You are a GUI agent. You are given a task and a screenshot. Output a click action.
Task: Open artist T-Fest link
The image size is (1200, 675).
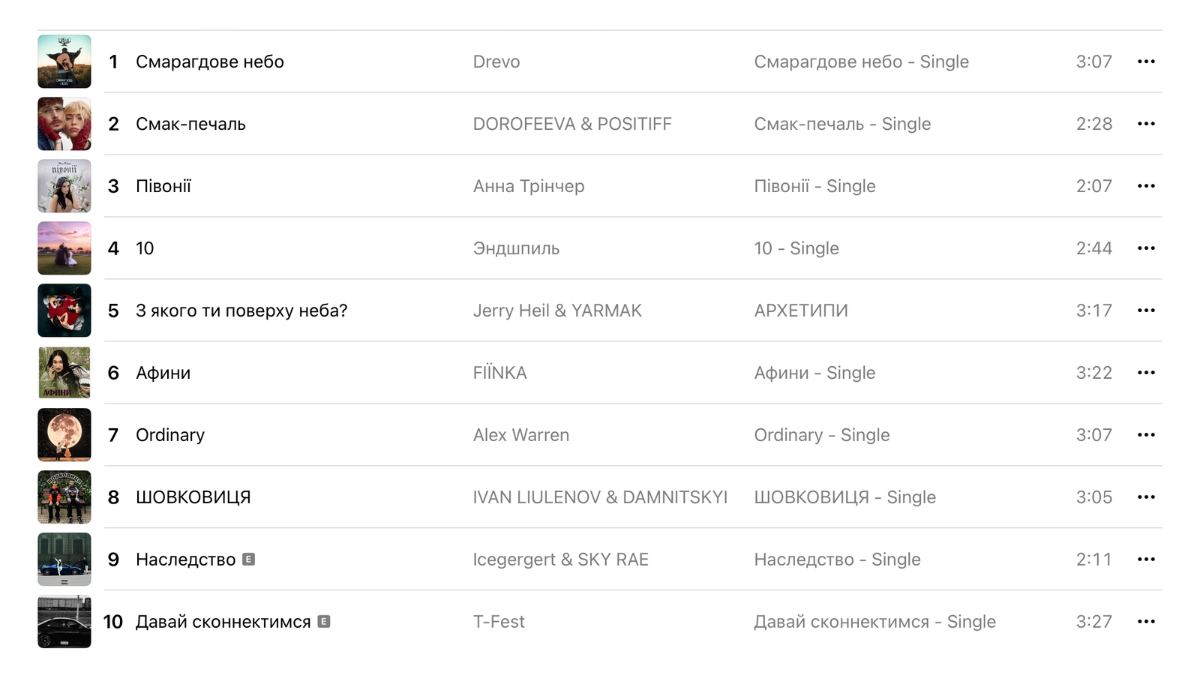499,622
